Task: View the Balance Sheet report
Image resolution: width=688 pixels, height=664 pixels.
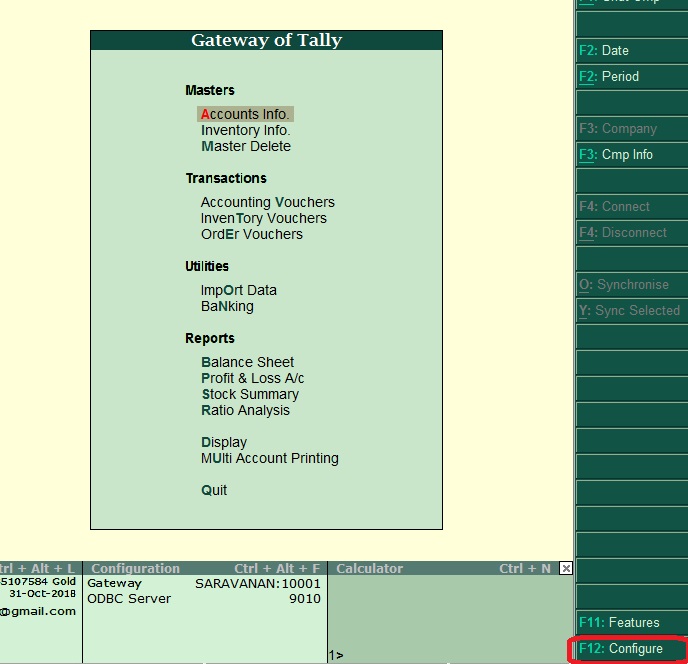Action: (247, 363)
